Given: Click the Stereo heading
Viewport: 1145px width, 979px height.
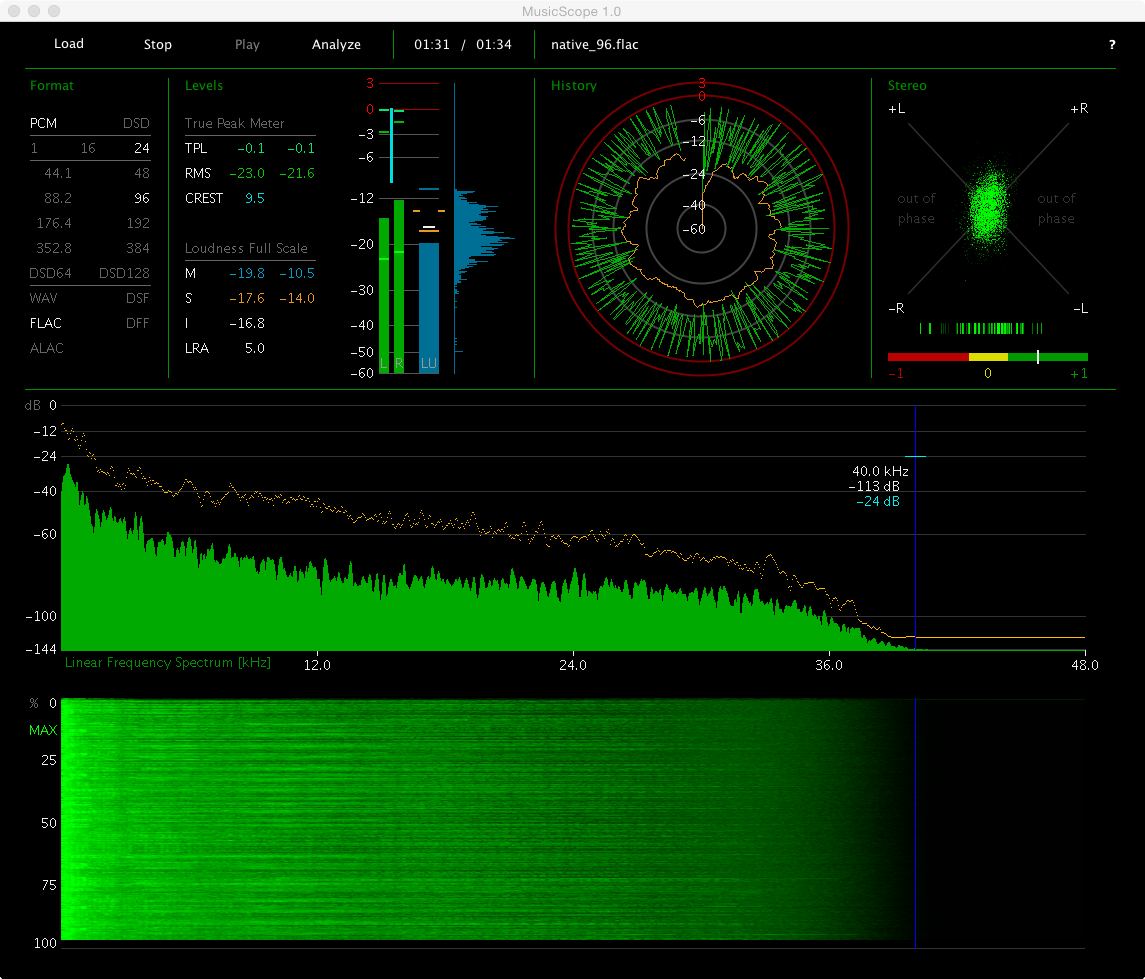Looking at the screenshot, I should click(x=907, y=85).
